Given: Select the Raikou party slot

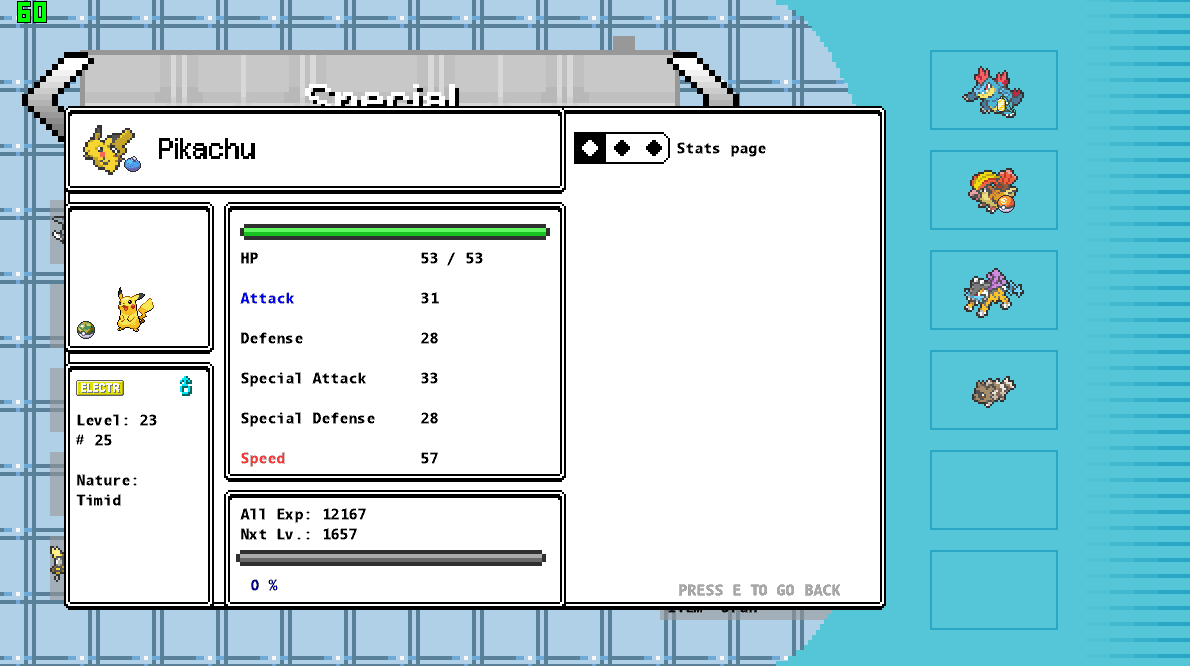Looking at the screenshot, I should (x=993, y=291).
